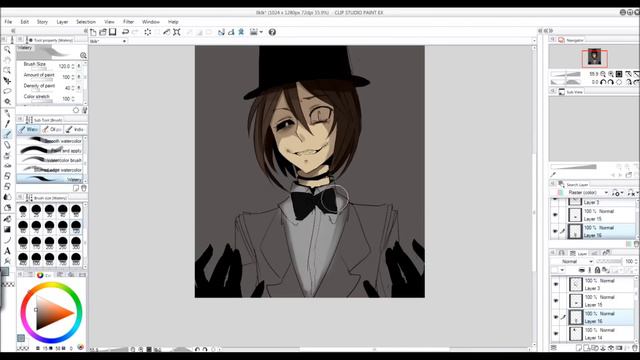Toggle snap to ruler icon

tap(221, 32)
